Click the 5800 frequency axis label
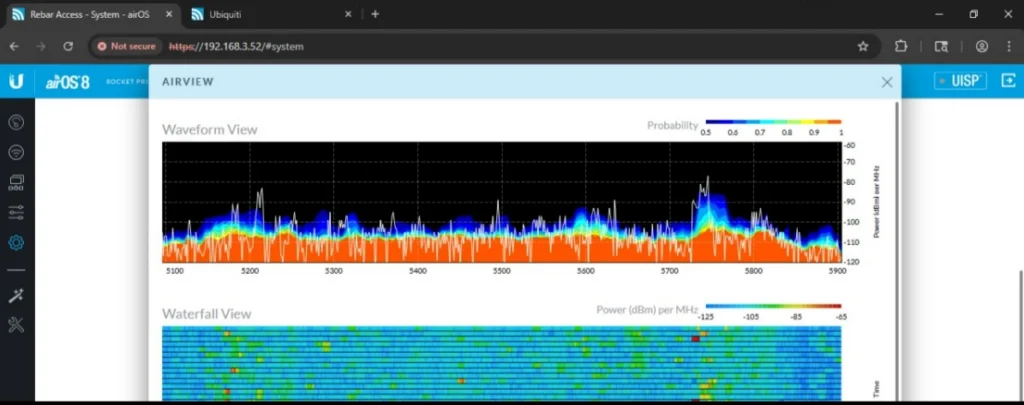The height and width of the screenshot is (405, 1024). 753,270
